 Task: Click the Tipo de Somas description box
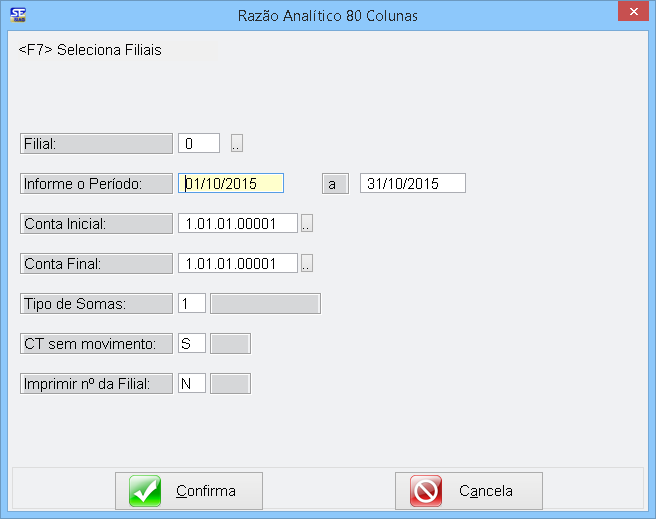point(265,304)
